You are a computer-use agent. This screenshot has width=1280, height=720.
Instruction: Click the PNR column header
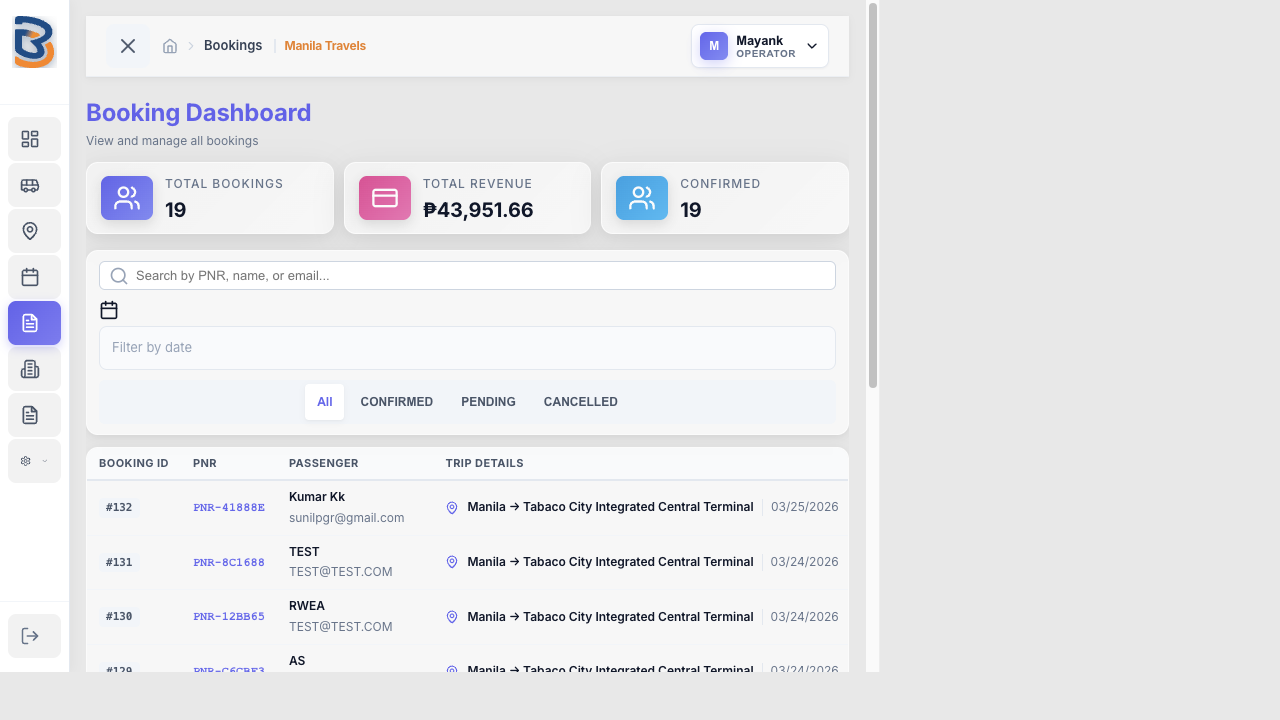point(205,464)
